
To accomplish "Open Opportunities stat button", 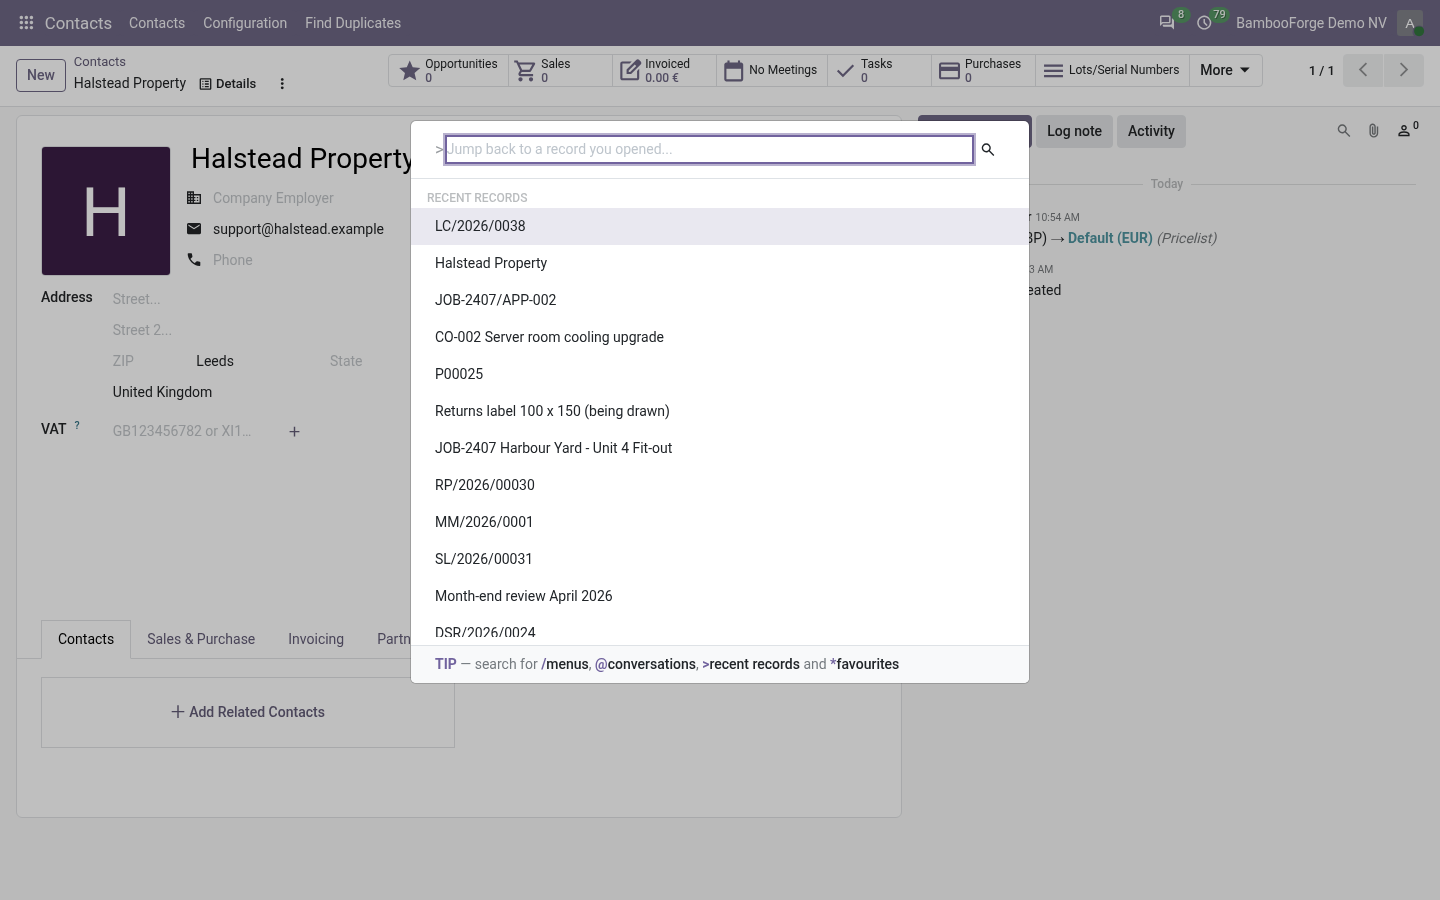I will (448, 70).
